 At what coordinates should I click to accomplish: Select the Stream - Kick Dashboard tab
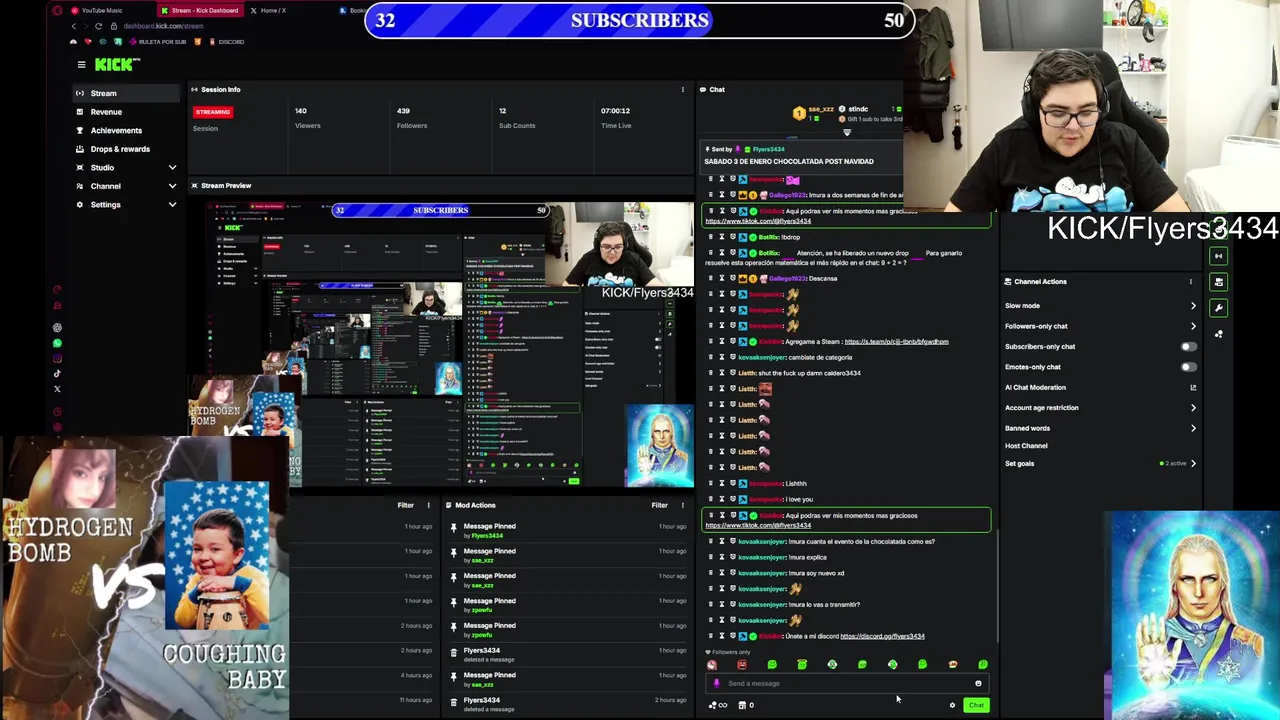tap(200, 10)
